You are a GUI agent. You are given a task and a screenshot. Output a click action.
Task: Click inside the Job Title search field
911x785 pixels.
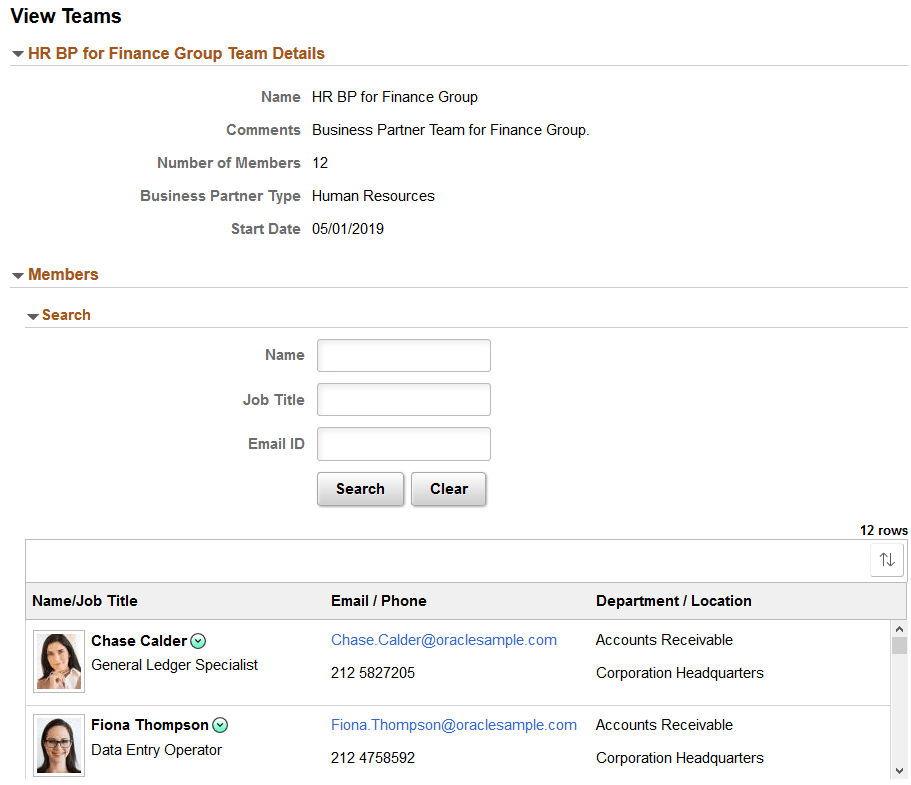coord(403,399)
